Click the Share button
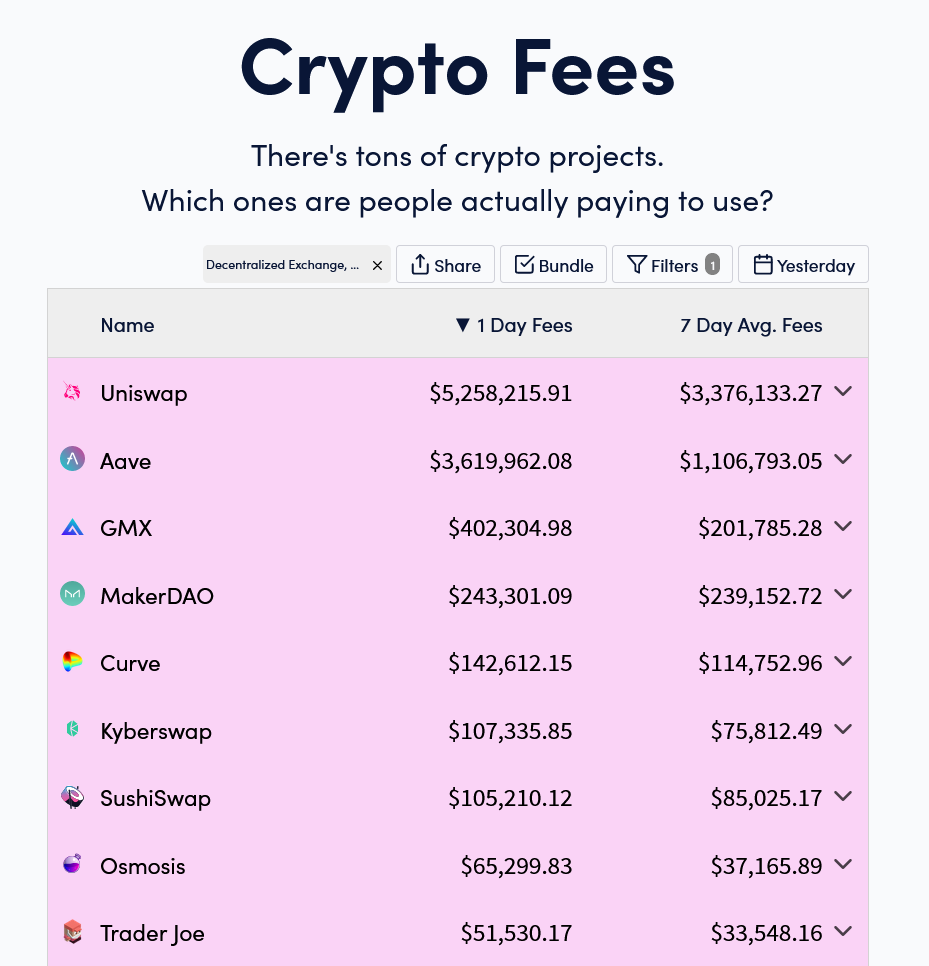This screenshot has height=966, width=929. coord(445,264)
